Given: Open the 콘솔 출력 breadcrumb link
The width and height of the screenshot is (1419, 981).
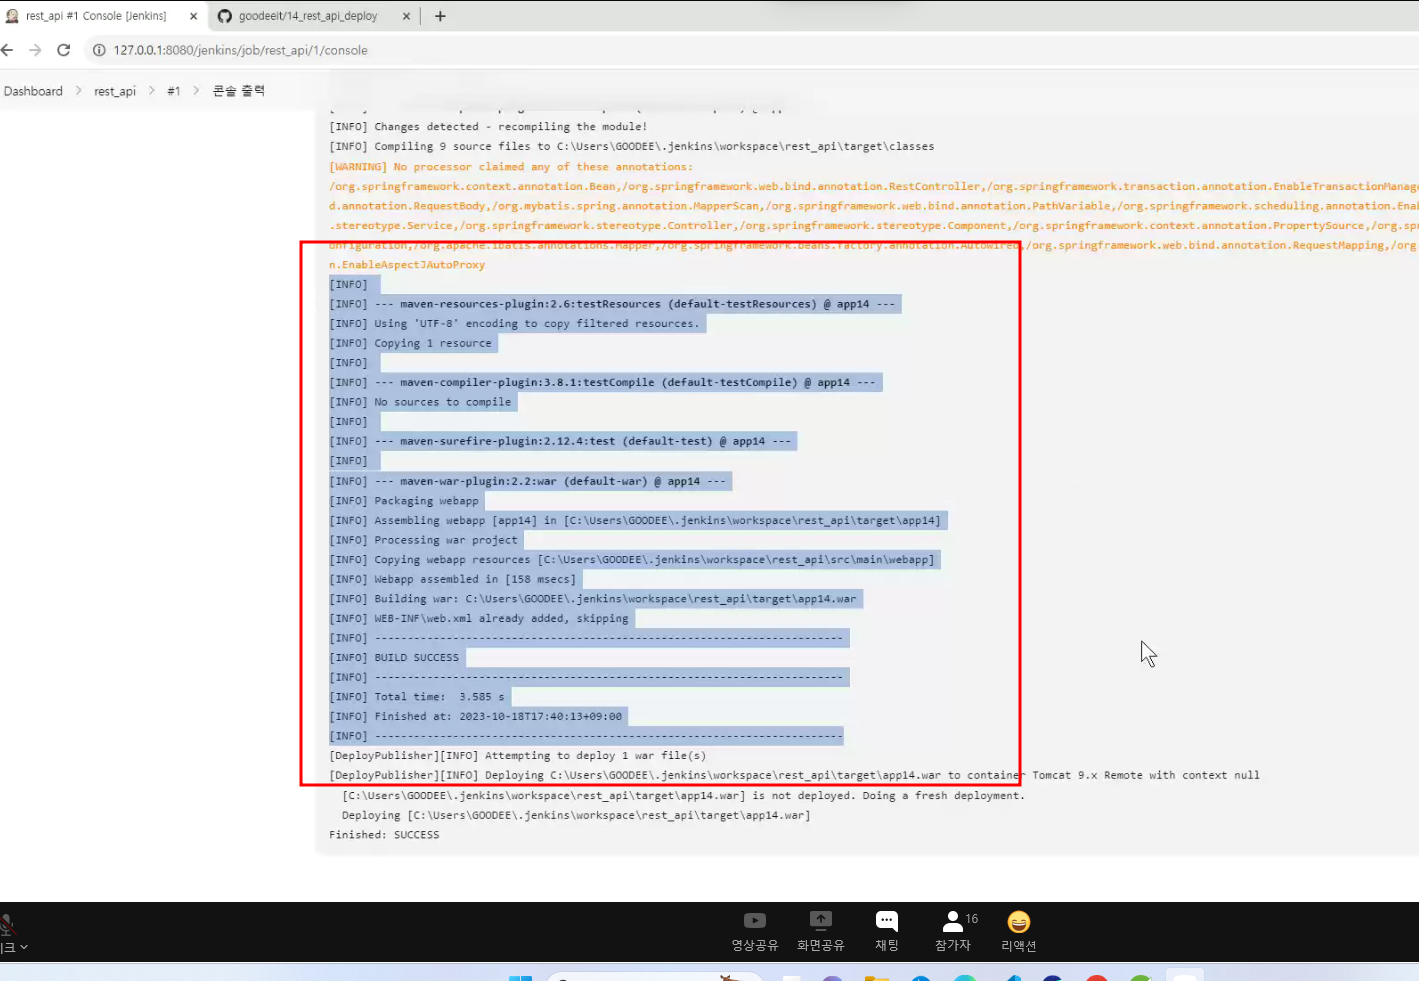Looking at the screenshot, I should tap(239, 91).
